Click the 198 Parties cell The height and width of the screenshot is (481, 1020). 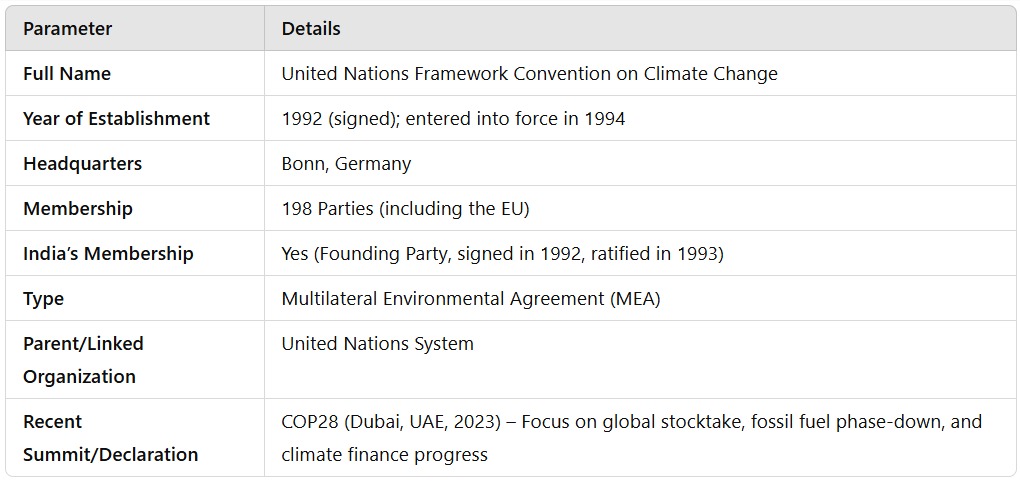tap(406, 208)
